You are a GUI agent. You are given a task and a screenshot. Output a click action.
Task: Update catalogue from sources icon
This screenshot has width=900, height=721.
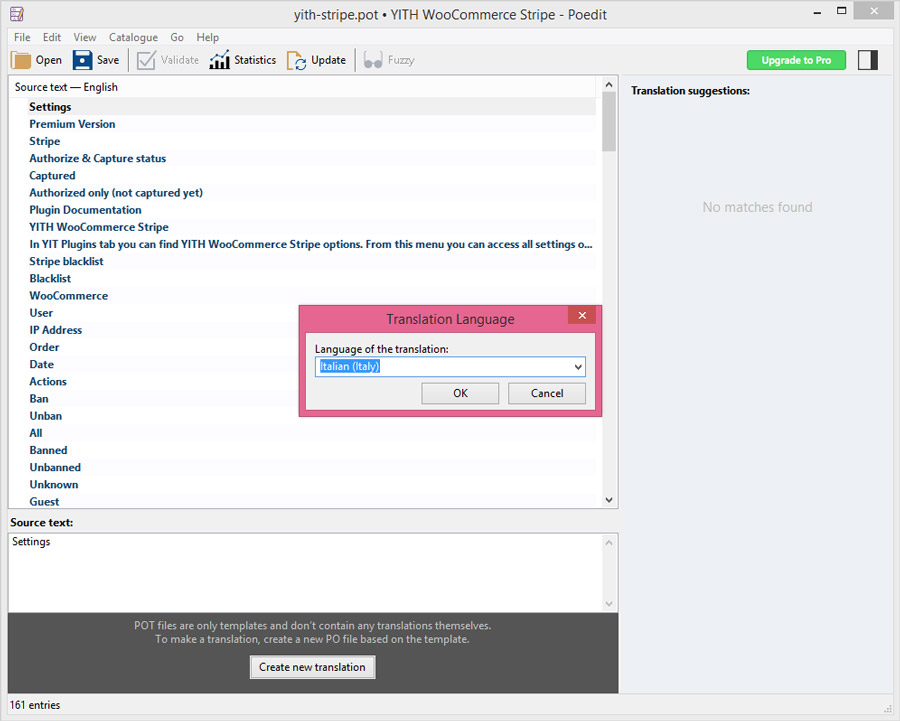[296, 60]
